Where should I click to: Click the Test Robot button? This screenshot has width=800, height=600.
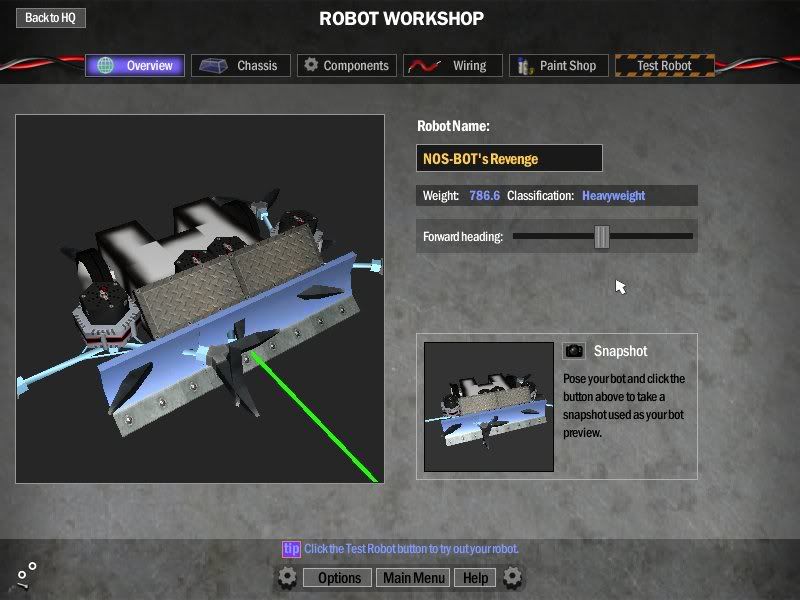coord(665,66)
